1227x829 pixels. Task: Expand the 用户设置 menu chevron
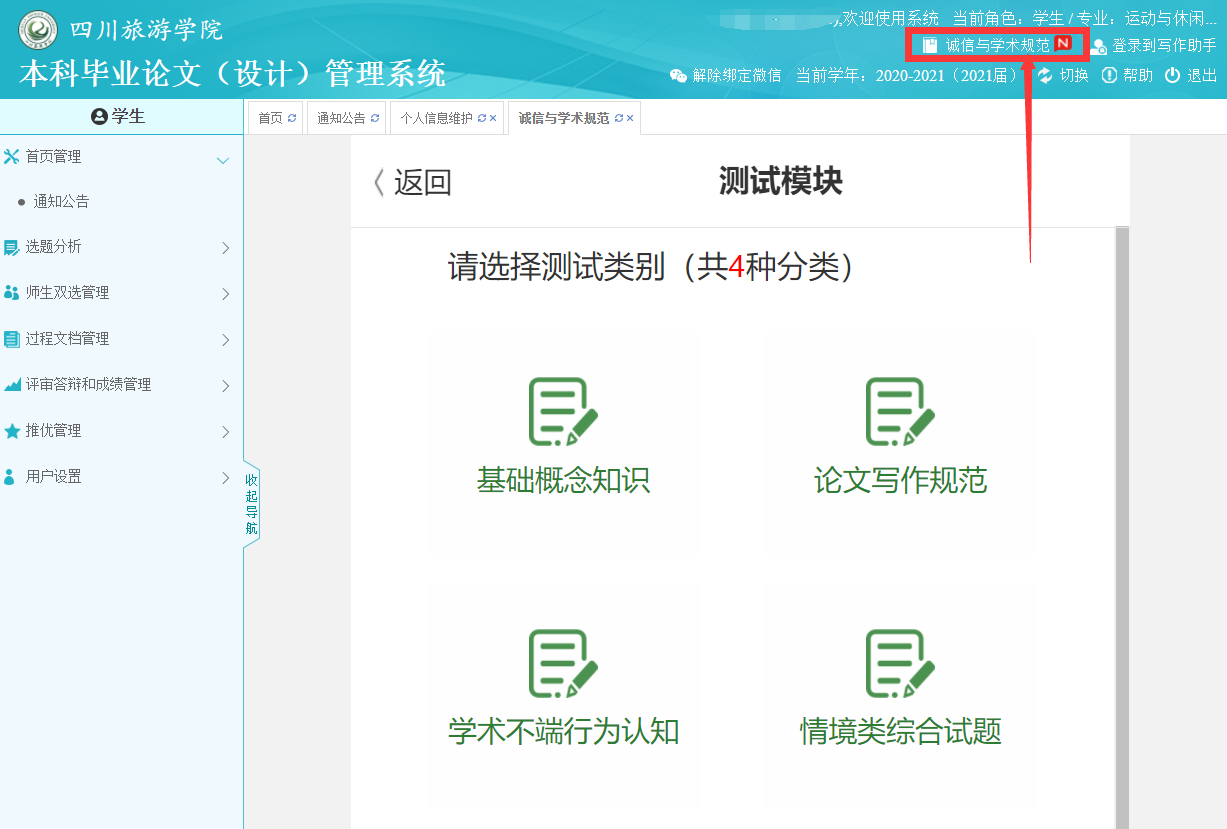point(226,478)
